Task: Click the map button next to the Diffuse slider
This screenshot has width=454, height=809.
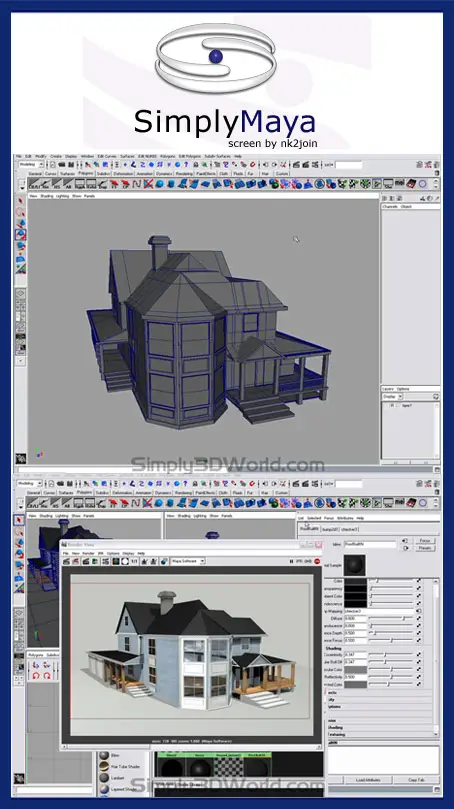Action: point(419,618)
